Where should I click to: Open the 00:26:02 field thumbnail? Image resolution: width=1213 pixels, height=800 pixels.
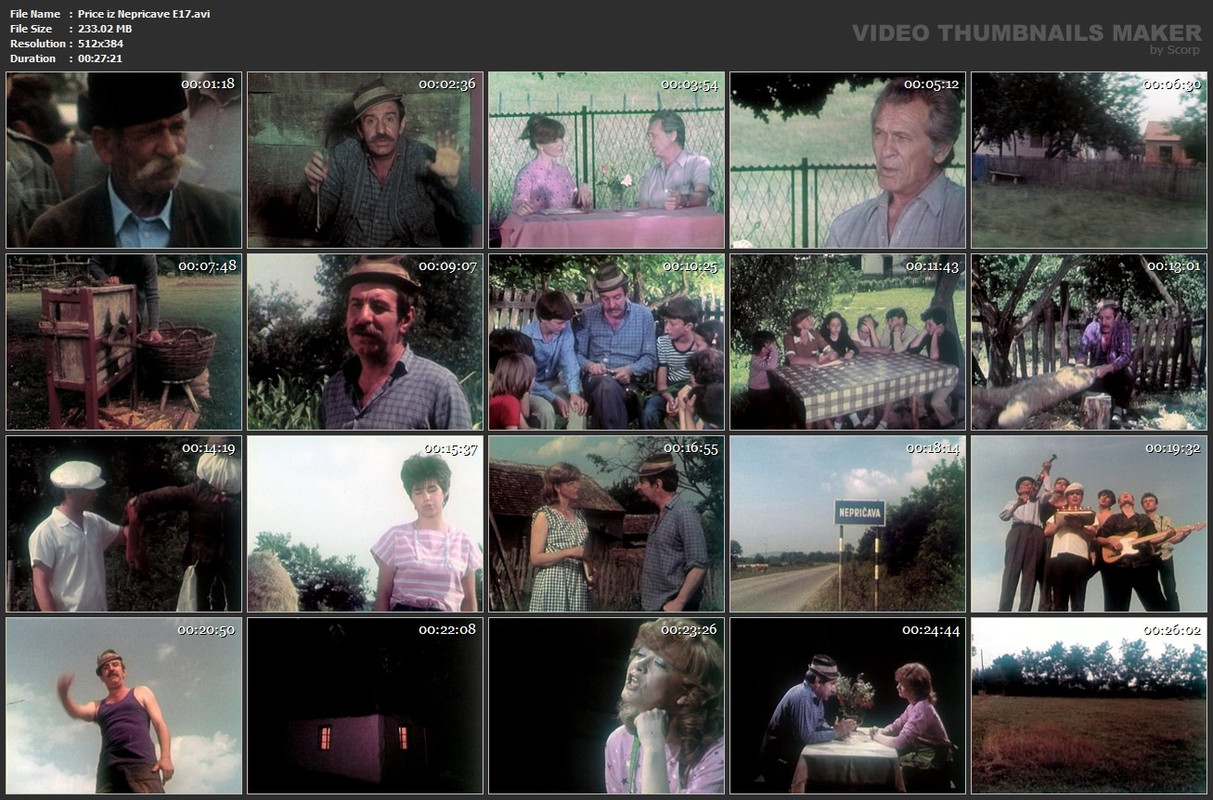[x=1089, y=706]
